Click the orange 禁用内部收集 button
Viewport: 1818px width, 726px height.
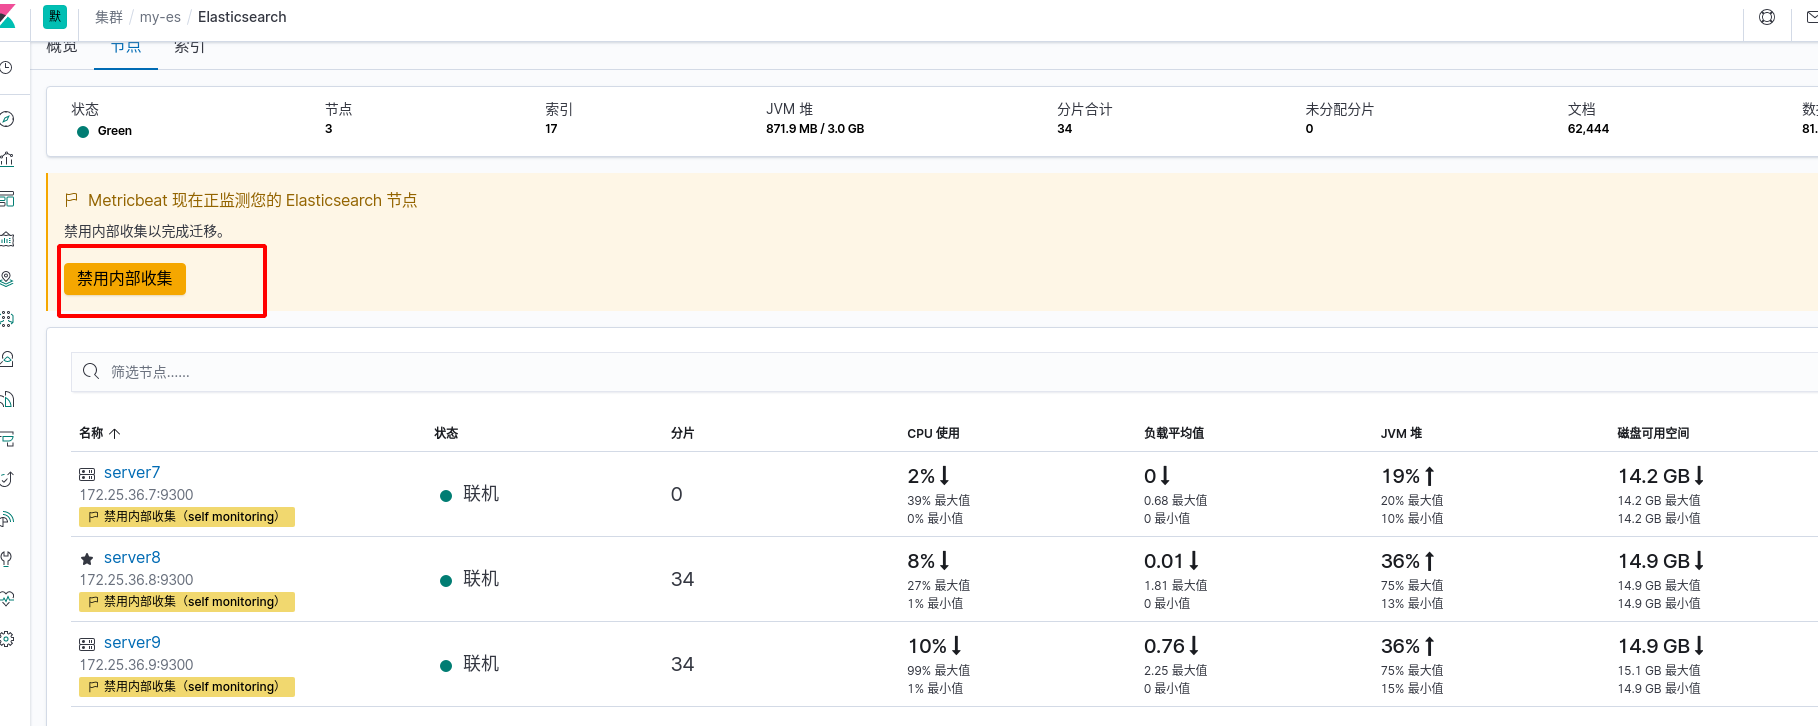(x=125, y=278)
